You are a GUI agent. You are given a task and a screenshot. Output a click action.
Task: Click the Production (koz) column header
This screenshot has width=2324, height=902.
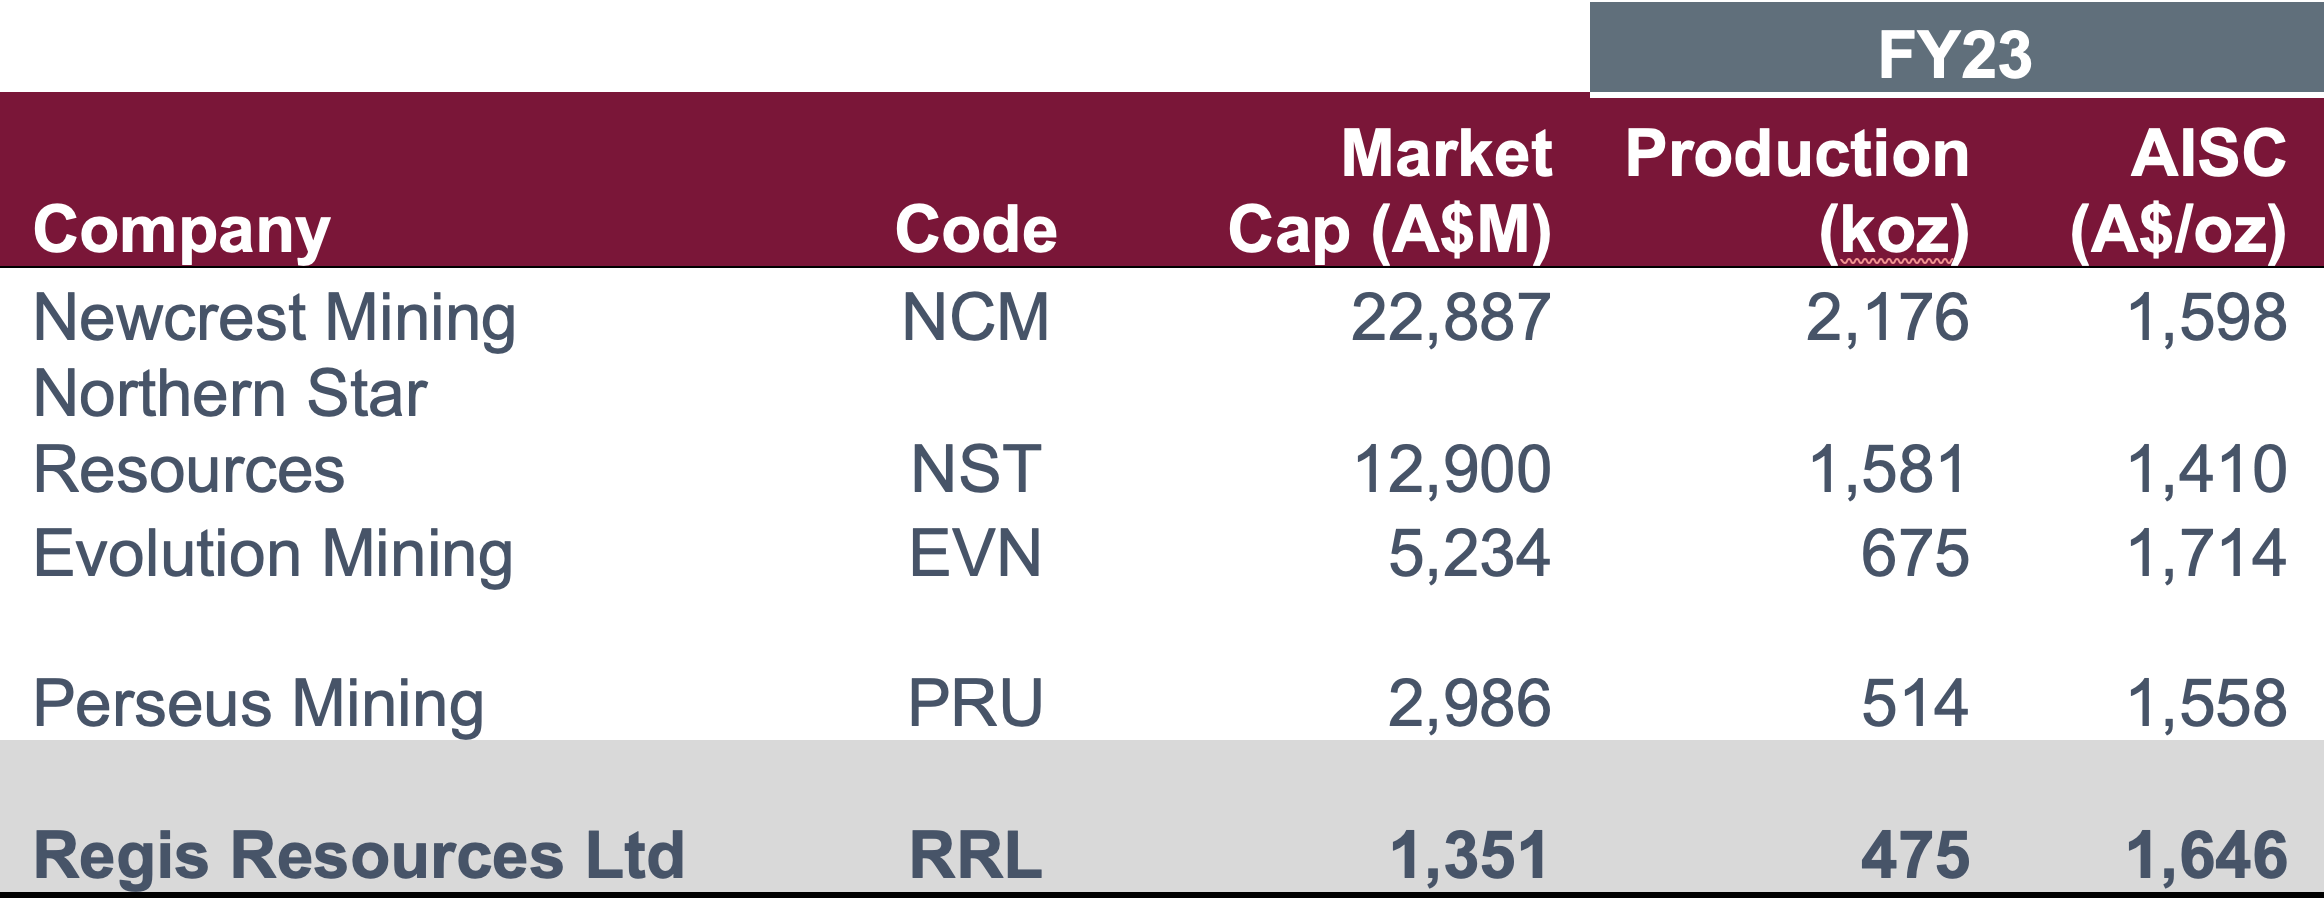pyautogui.click(x=1797, y=192)
